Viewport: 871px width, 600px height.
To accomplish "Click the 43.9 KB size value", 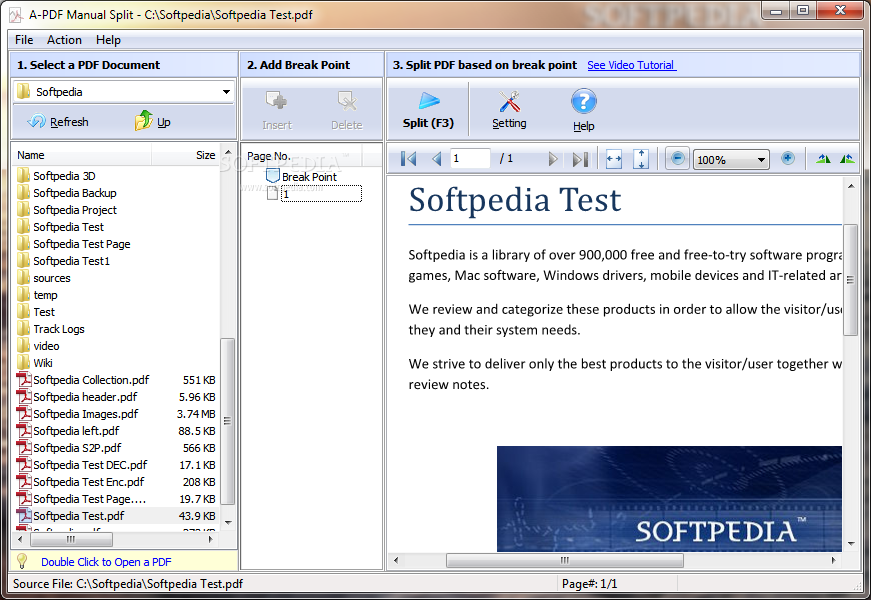I will [x=197, y=516].
